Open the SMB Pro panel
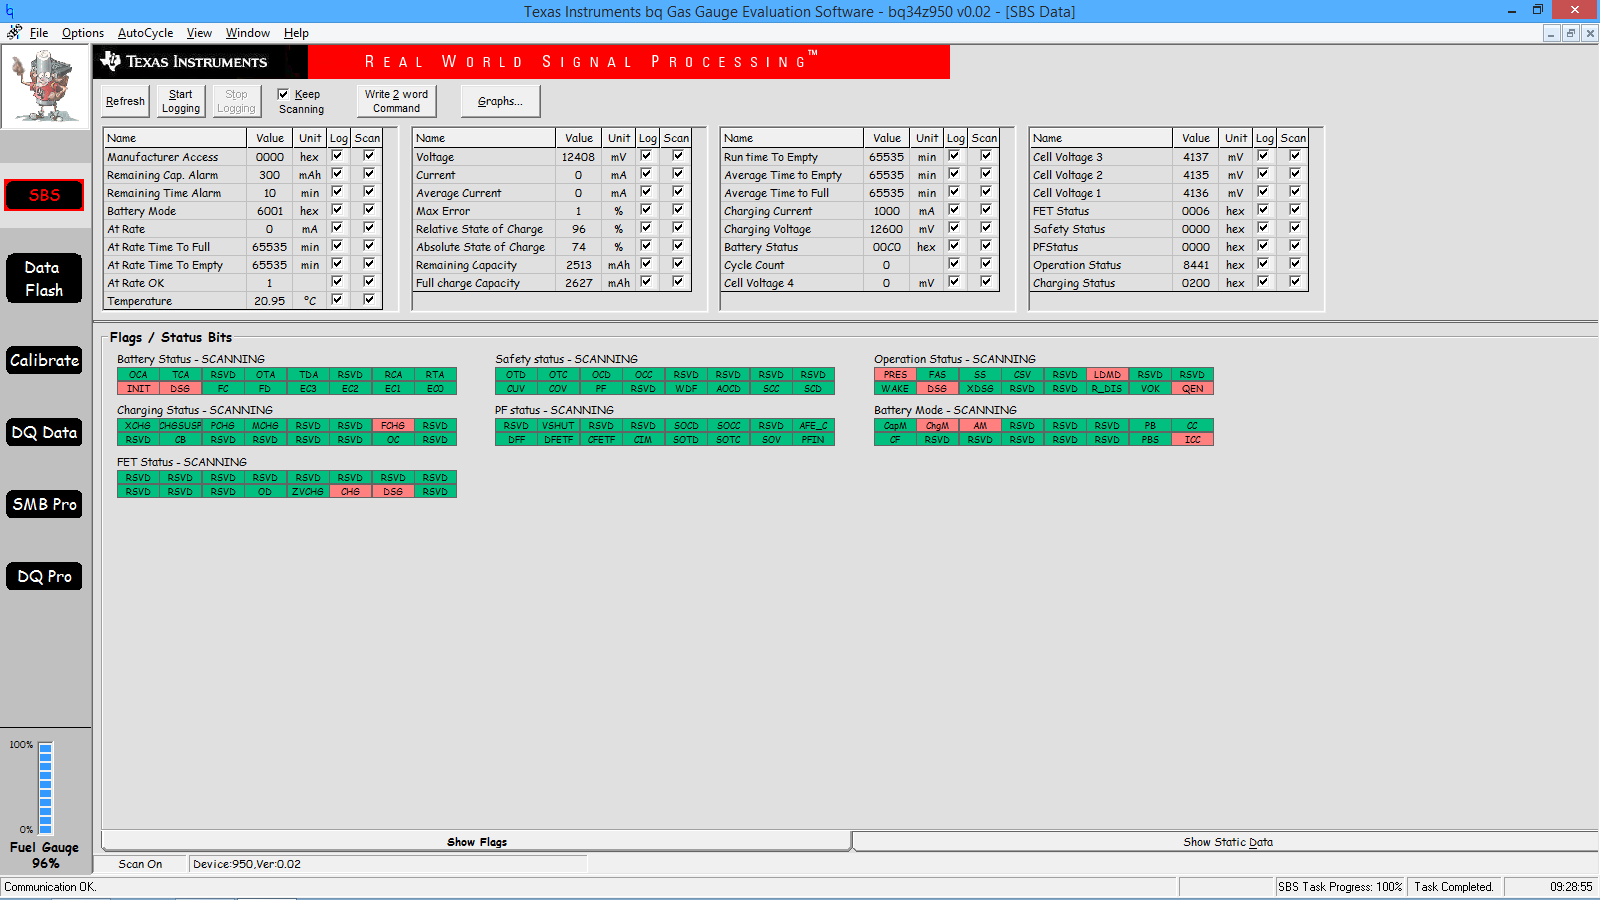 pos(44,504)
